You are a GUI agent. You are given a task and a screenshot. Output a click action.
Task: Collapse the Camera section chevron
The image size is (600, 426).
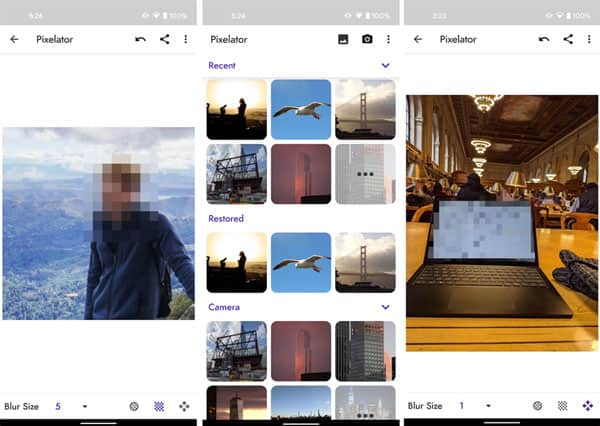click(x=386, y=307)
